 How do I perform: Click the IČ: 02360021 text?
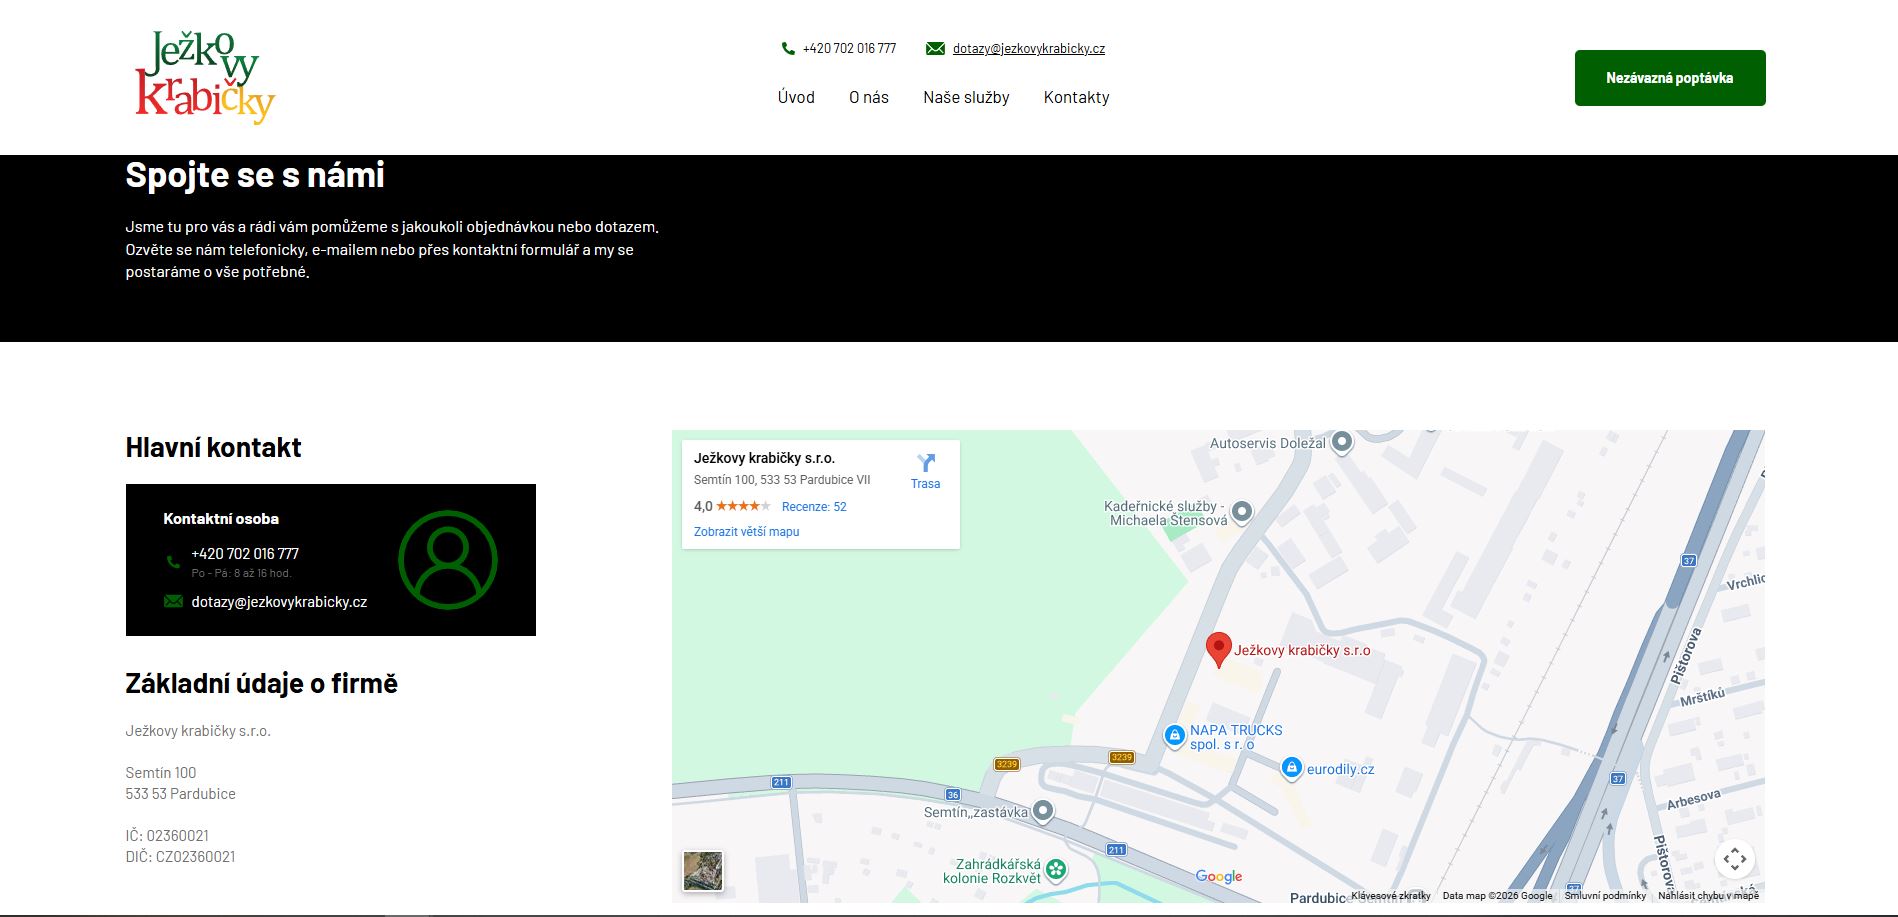pyautogui.click(x=167, y=836)
